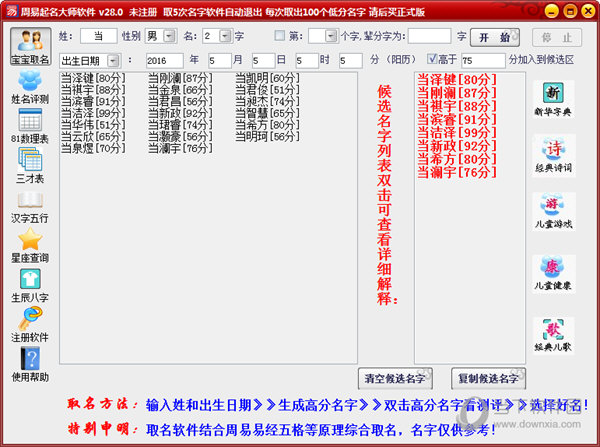Toggle the 高于 score threshold checkbox

pos(432,59)
